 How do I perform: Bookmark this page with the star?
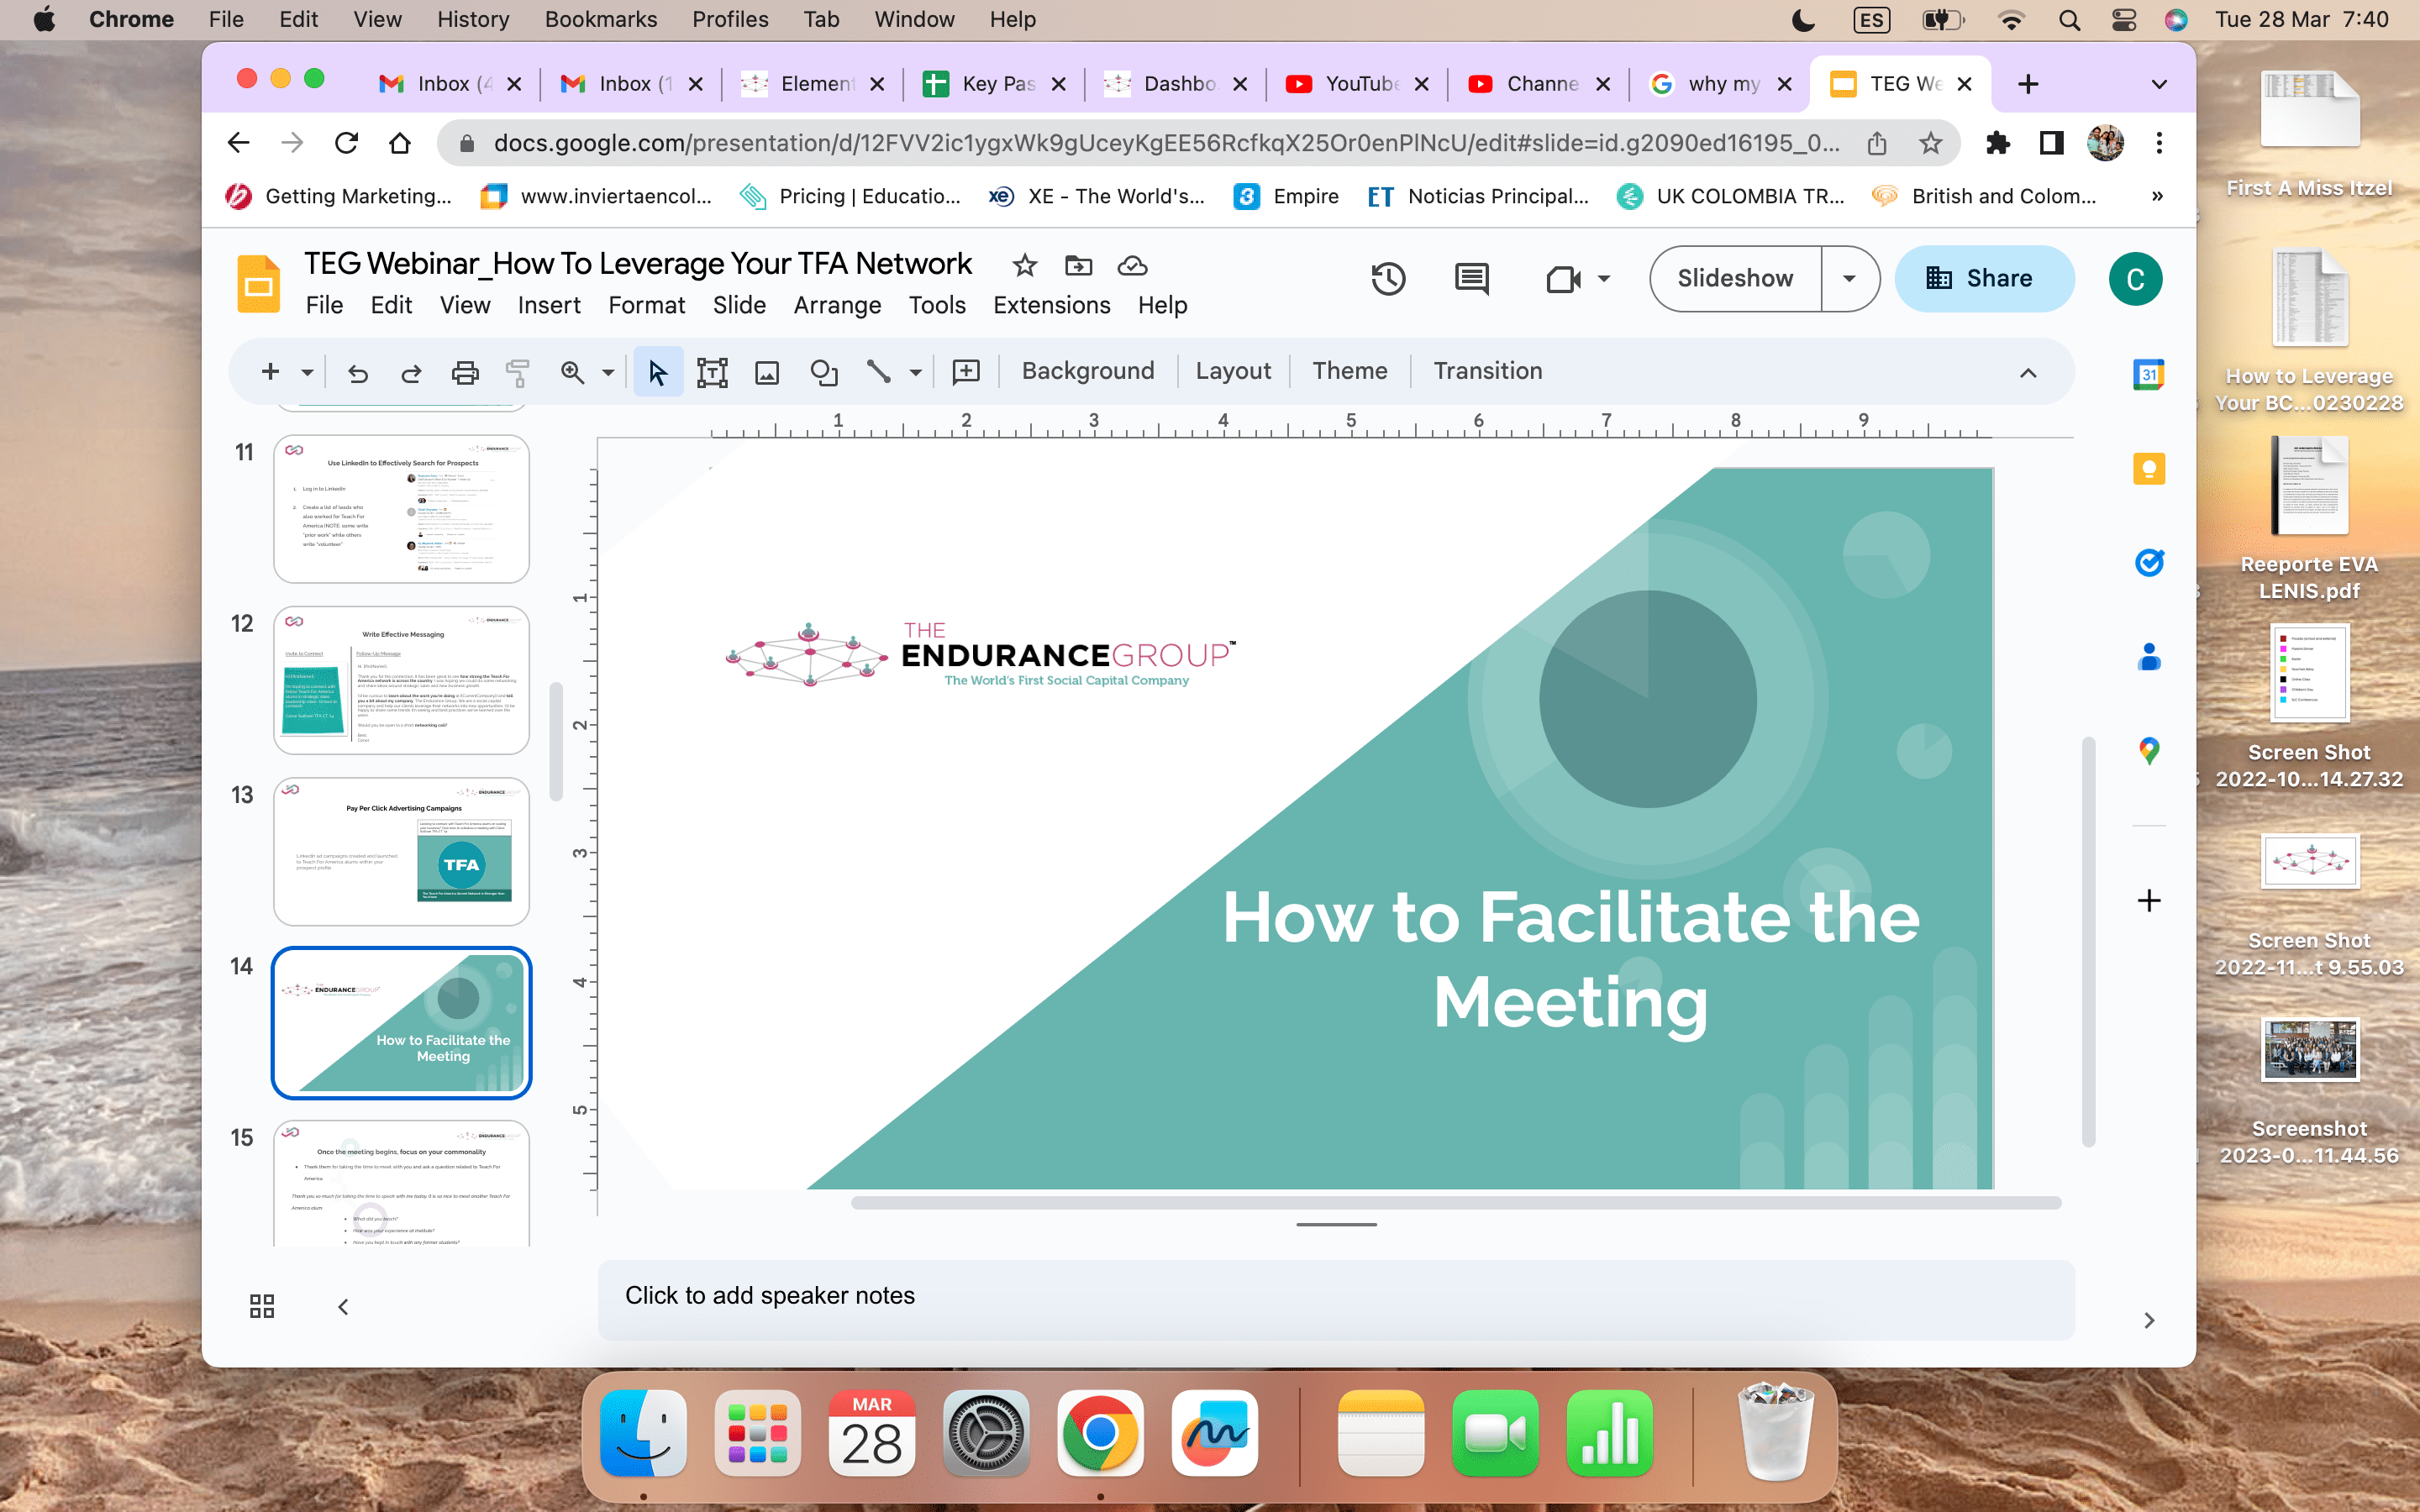pyautogui.click(x=1930, y=143)
